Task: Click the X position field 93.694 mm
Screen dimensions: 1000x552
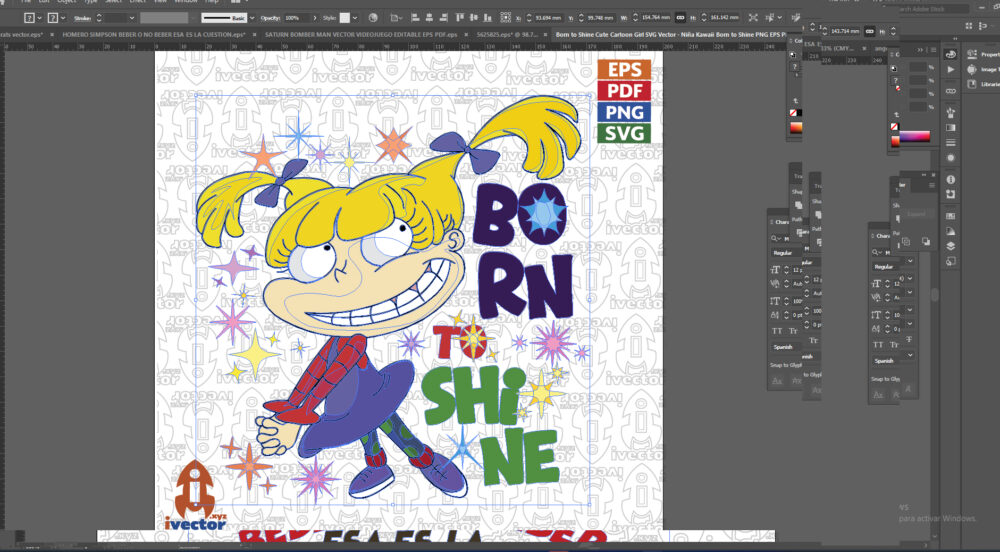Action: (x=548, y=18)
